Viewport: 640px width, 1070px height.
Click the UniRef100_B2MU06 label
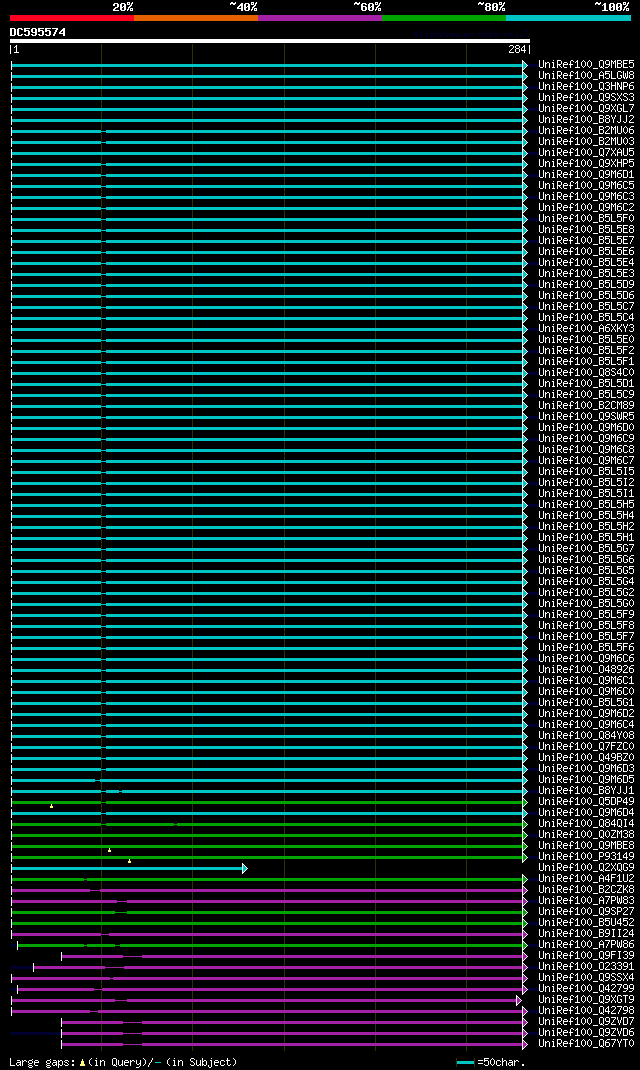pyautogui.click(x=586, y=130)
